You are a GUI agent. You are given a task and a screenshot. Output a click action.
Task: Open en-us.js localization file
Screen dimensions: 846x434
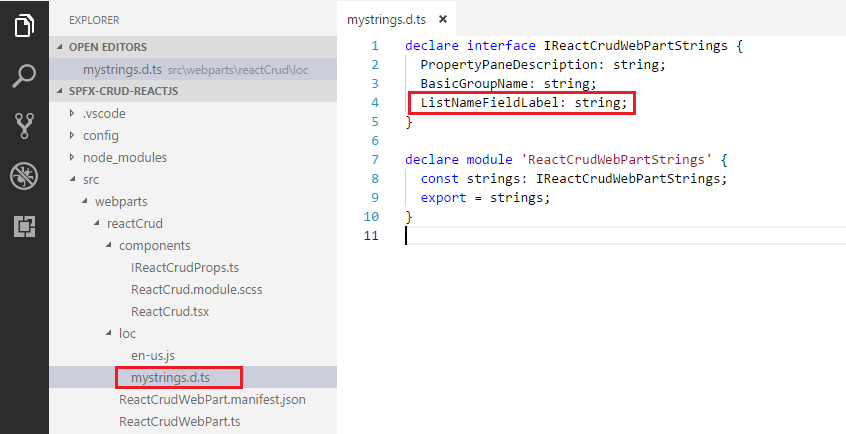click(x=153, y=355)
